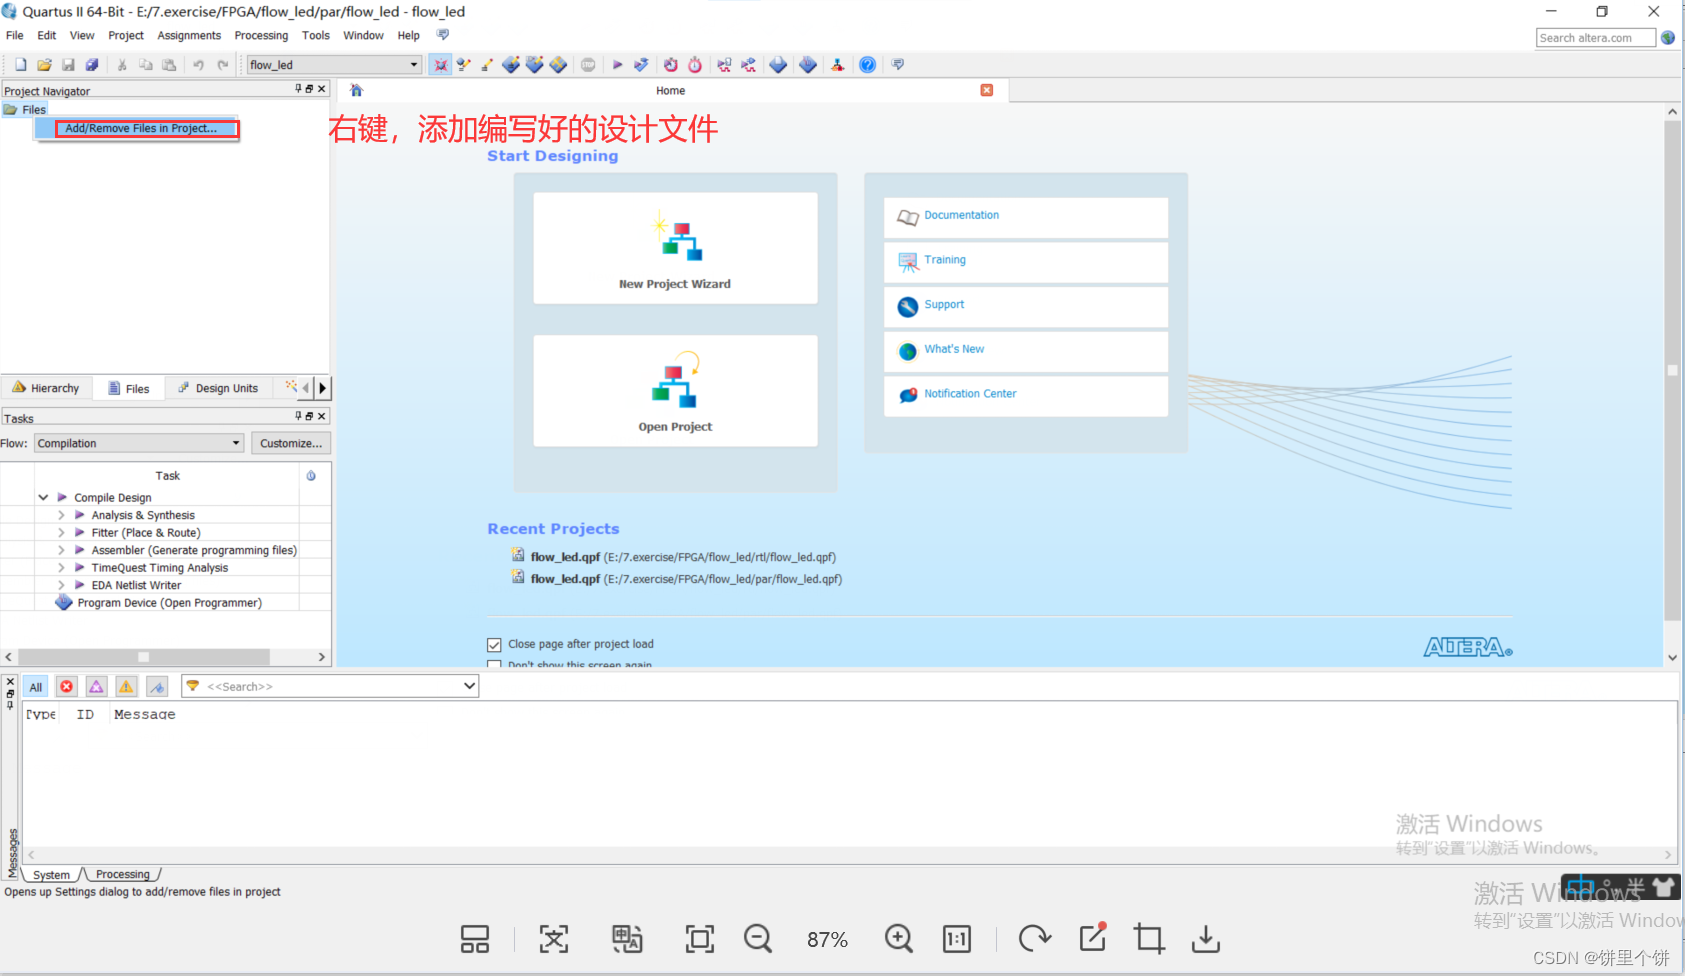Click the Undo arrow icon
This screenshot has height=976, width=1685.
(x=198, y=65)
